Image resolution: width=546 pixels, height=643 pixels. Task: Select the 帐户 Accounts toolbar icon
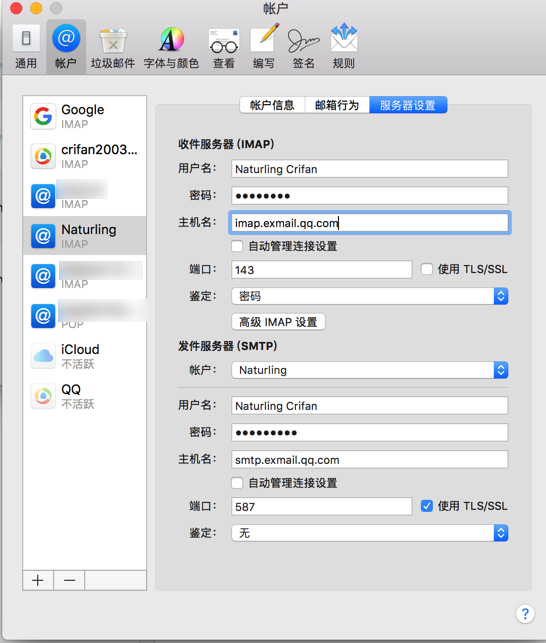pyautogui.click(x=66, y=46)
